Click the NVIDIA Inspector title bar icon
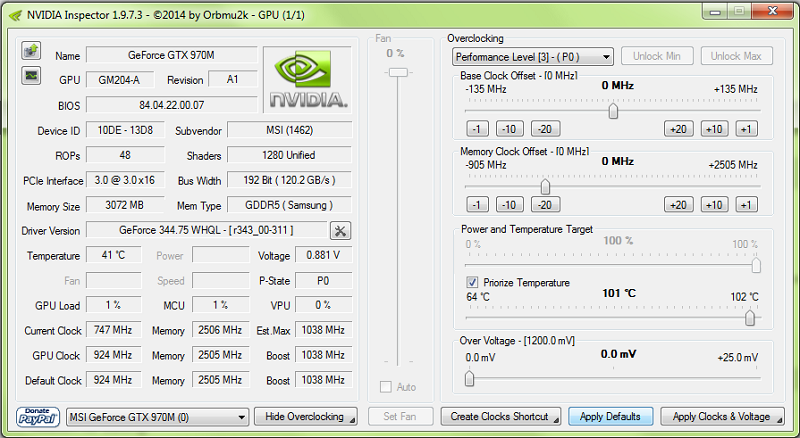The image size is (800, 438). coord(15,15)
